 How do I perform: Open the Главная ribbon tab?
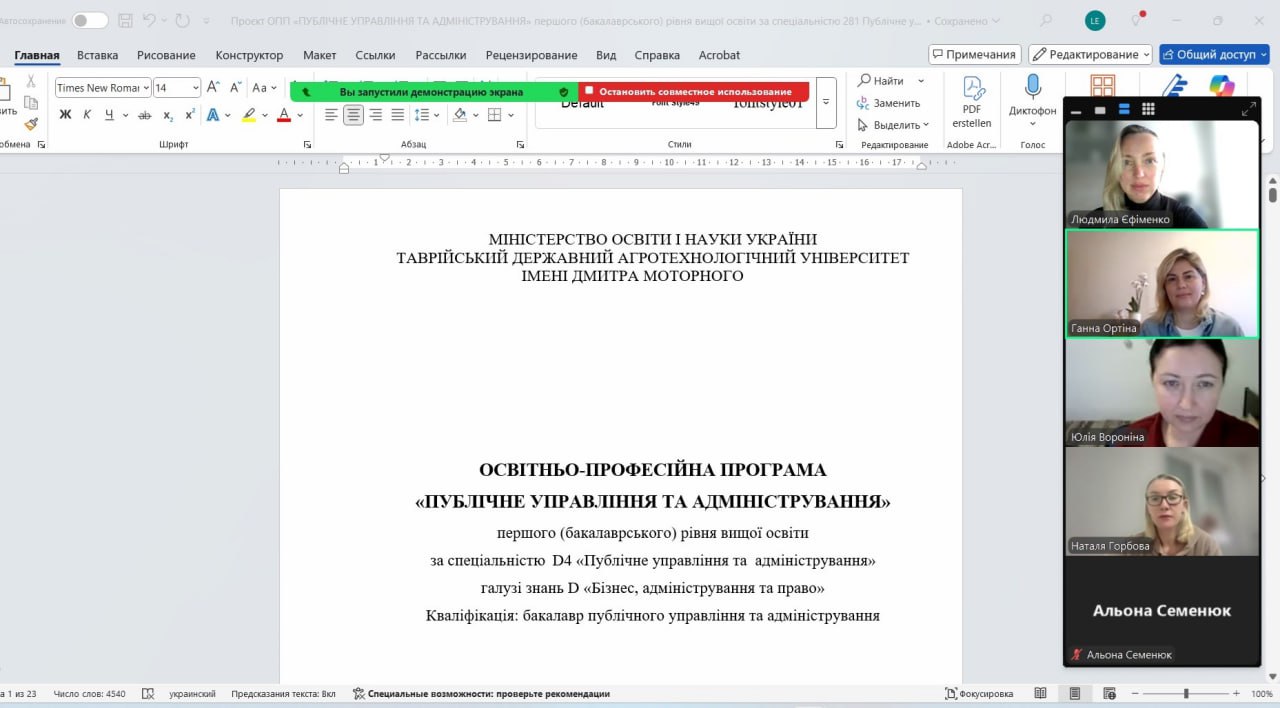coord(37,55)
